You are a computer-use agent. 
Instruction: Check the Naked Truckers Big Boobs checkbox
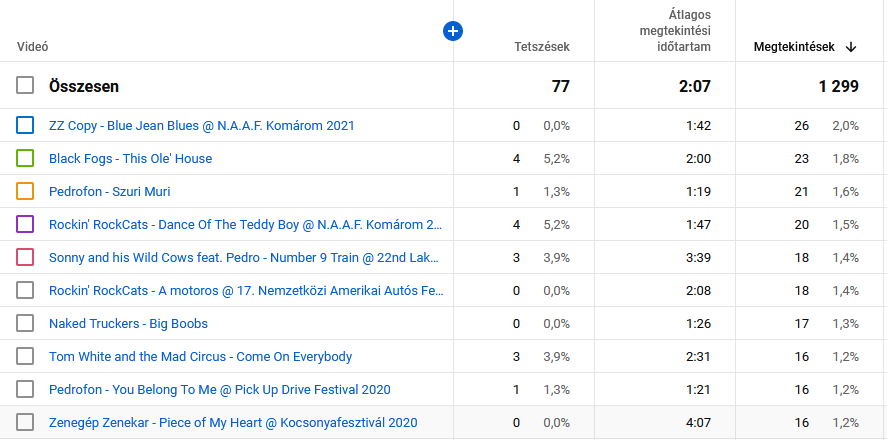[x=25, y=324]
